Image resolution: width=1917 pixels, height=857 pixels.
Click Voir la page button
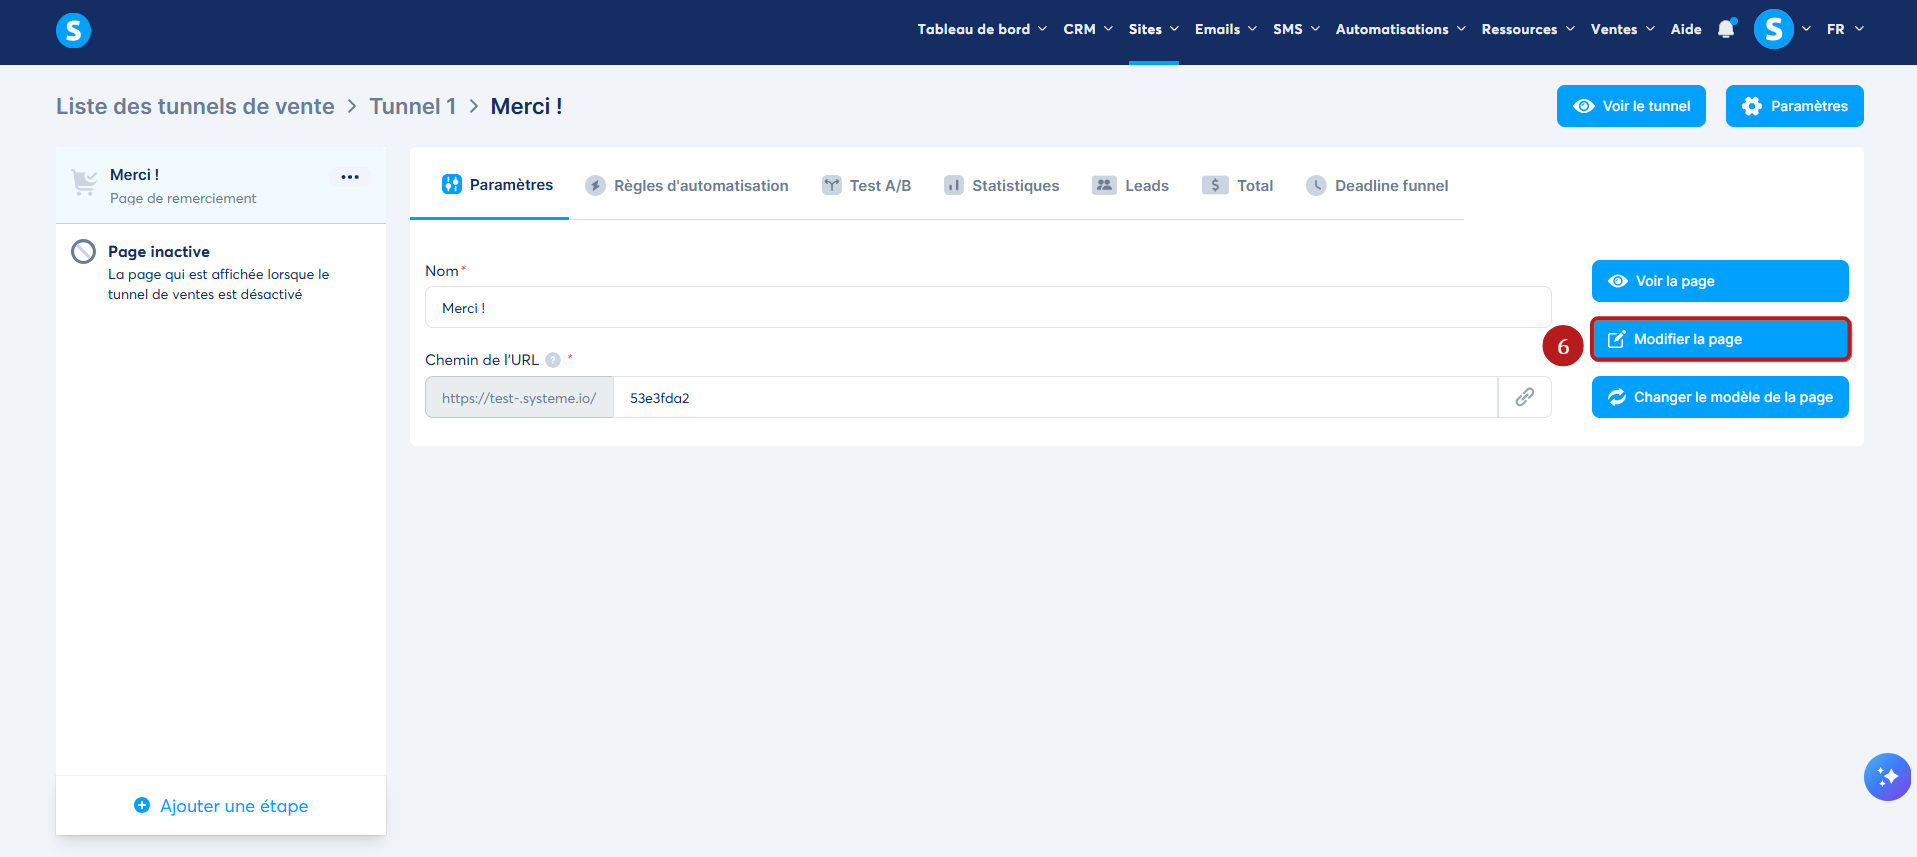(x=1720, y=281)
